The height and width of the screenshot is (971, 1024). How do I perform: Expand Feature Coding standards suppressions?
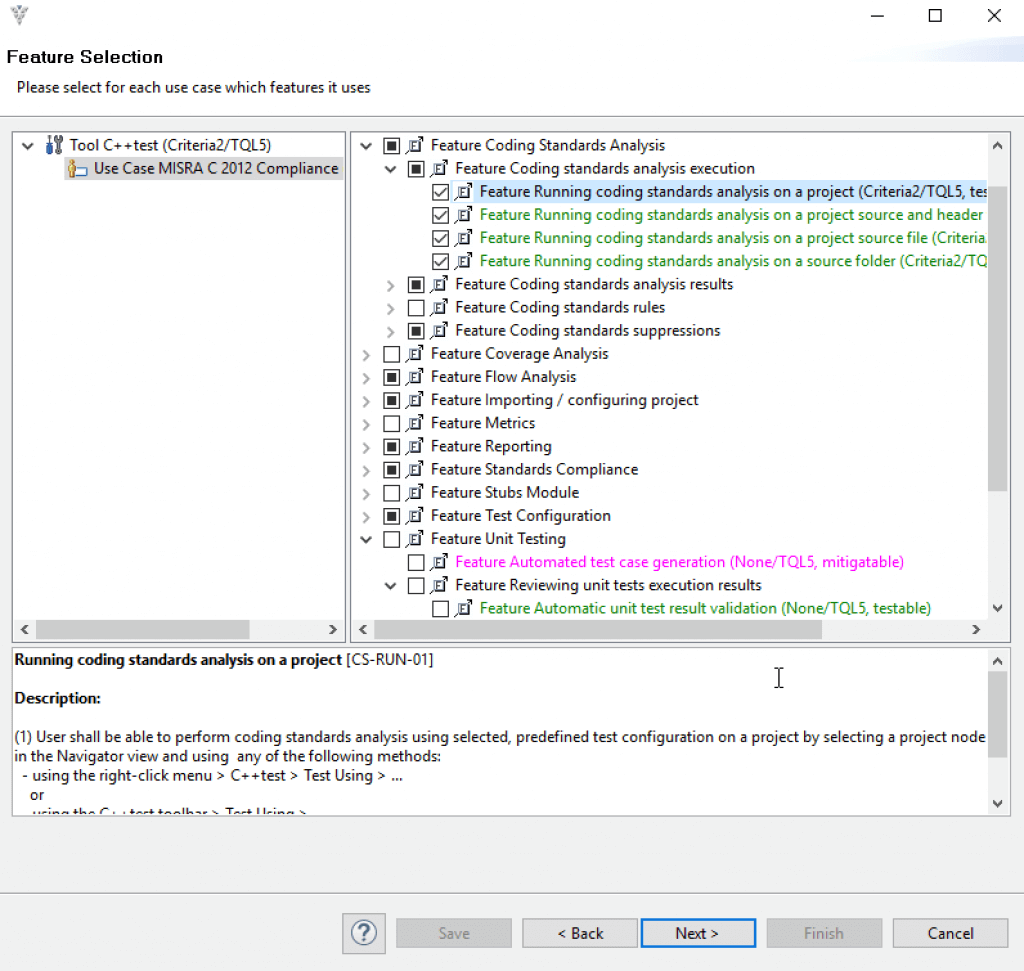(391, 332)
